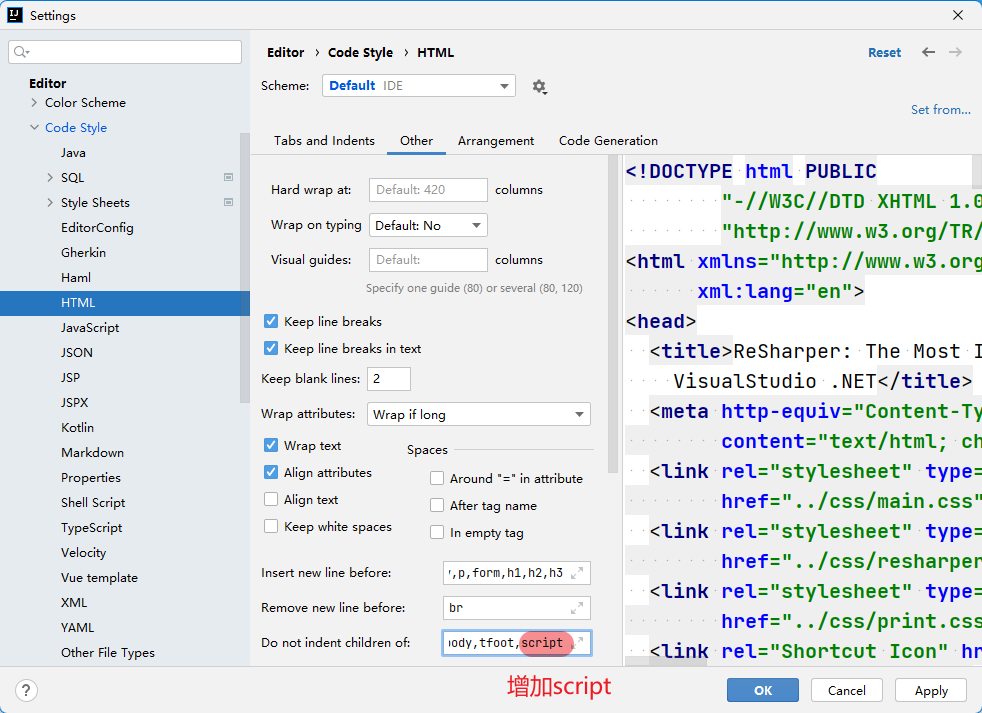Enable Keep white spaces checkbox
The width and height of the screenshot is (982, 713).
click(271, 526)
